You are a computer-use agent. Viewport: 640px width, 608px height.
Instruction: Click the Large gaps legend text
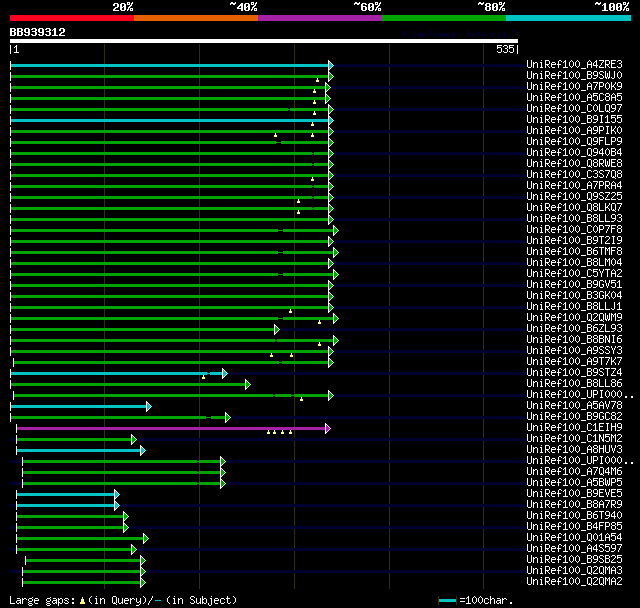[123, 600]
